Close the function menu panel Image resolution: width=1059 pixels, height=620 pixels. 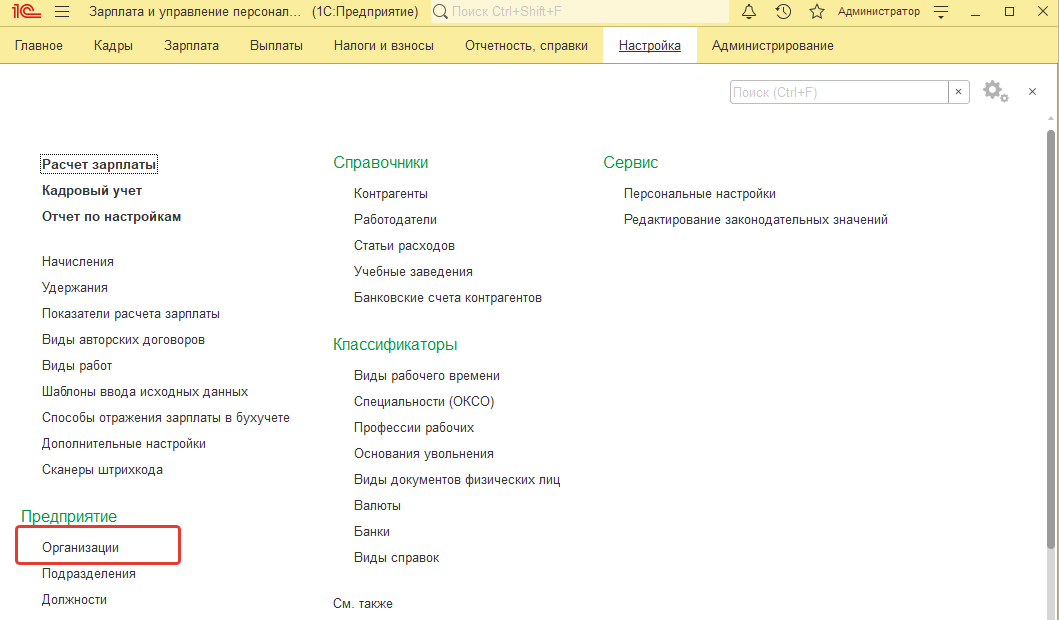1032,92
